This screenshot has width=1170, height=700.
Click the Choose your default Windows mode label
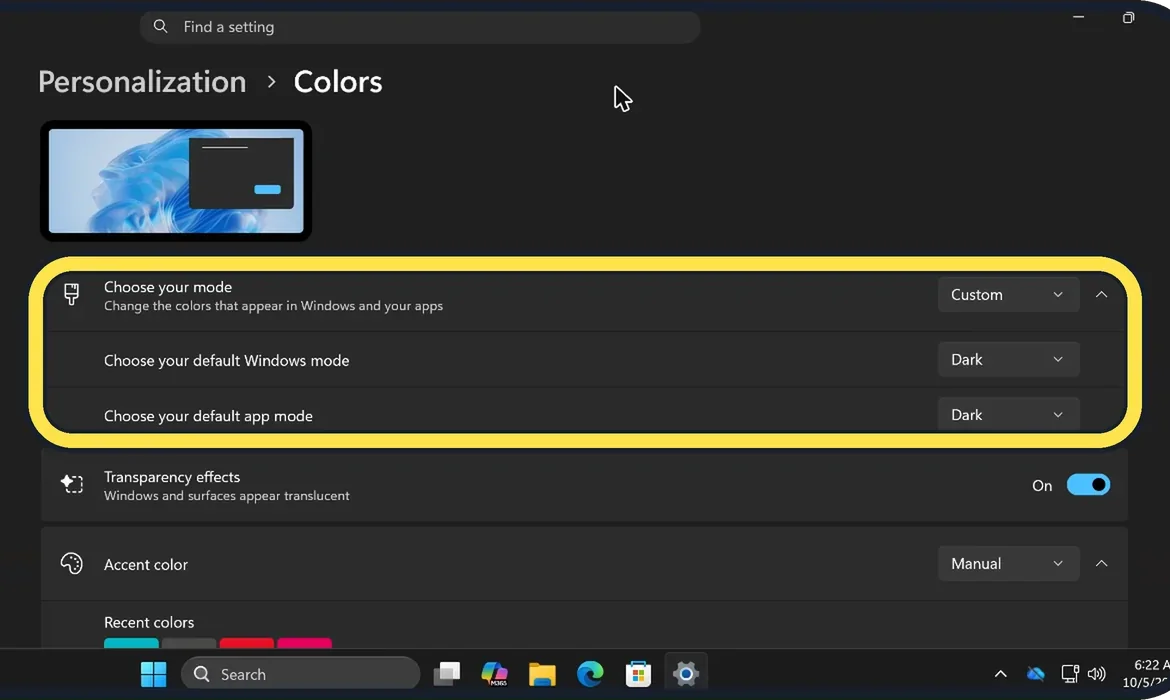point(226,360)
